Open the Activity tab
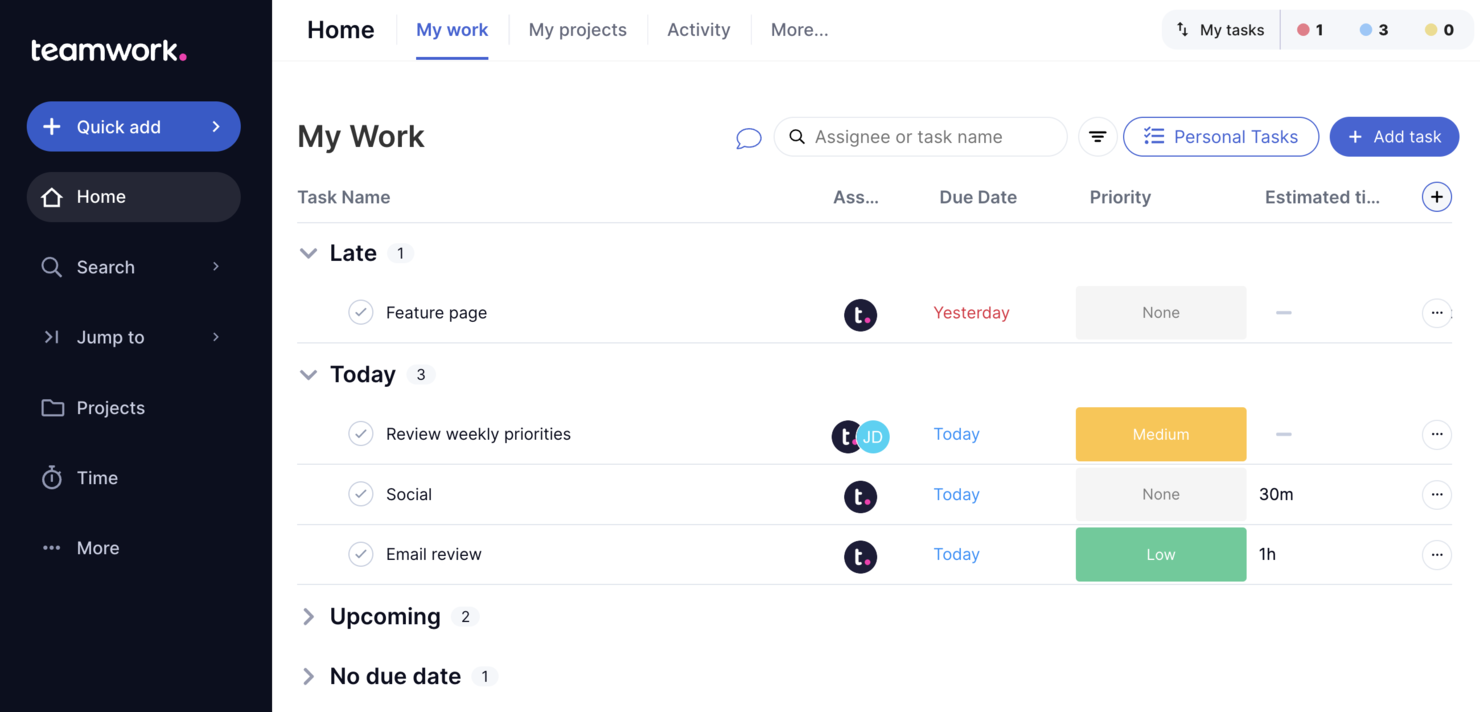The image size is (1480, 712). 698,29
